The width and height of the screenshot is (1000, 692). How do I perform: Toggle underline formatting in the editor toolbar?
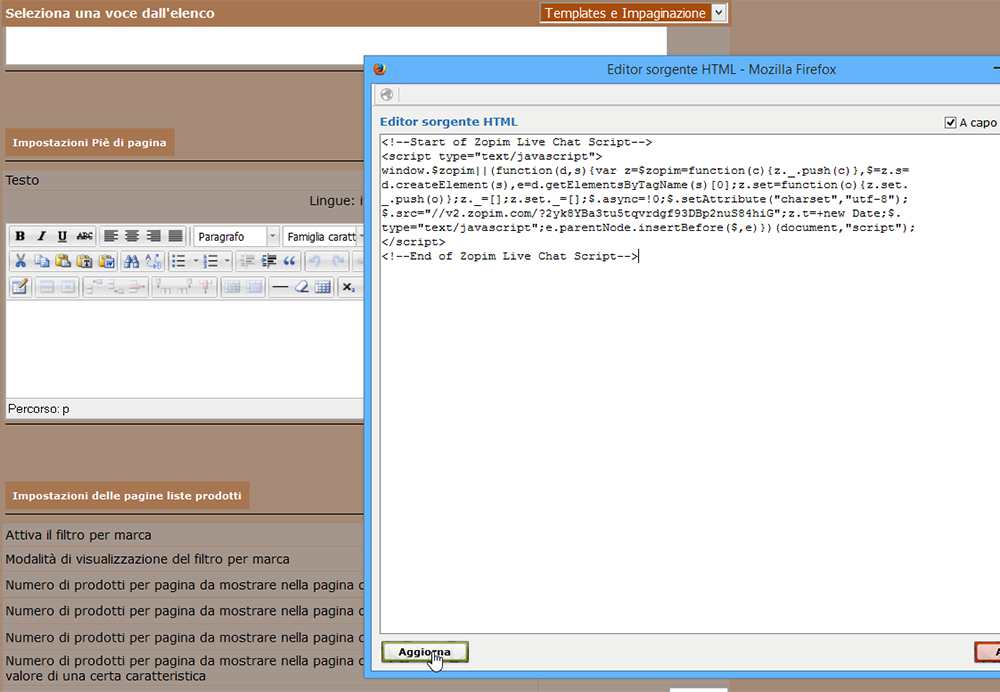(62, 237)
